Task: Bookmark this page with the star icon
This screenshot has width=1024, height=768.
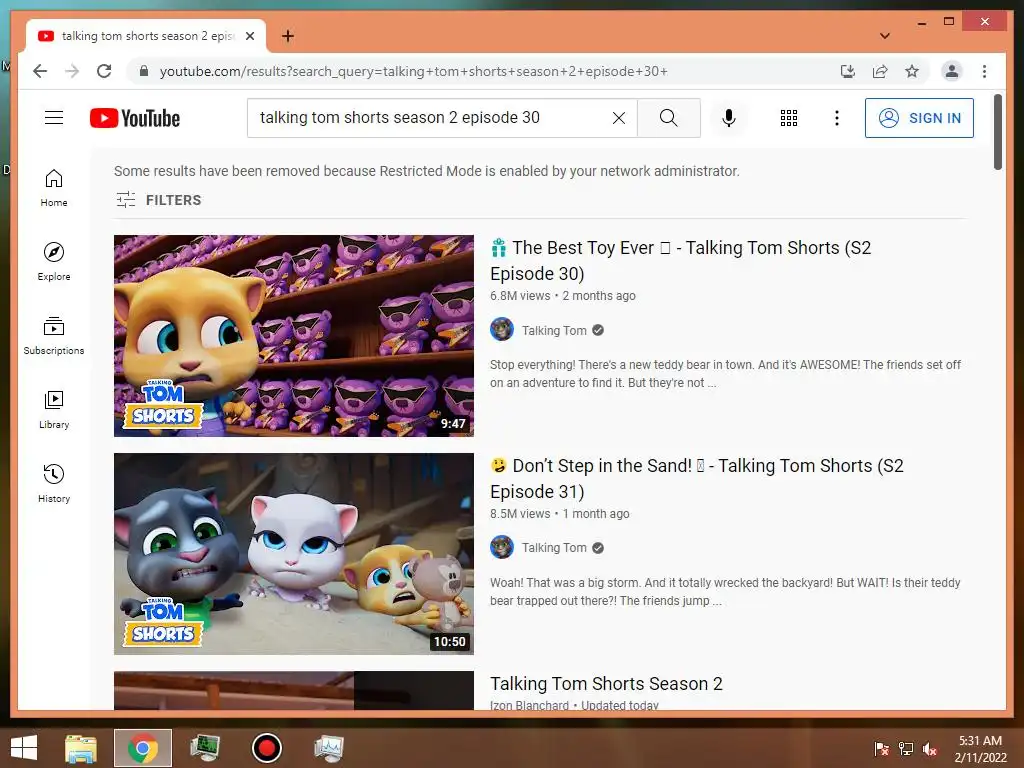Action: click(x=912, y=71)
